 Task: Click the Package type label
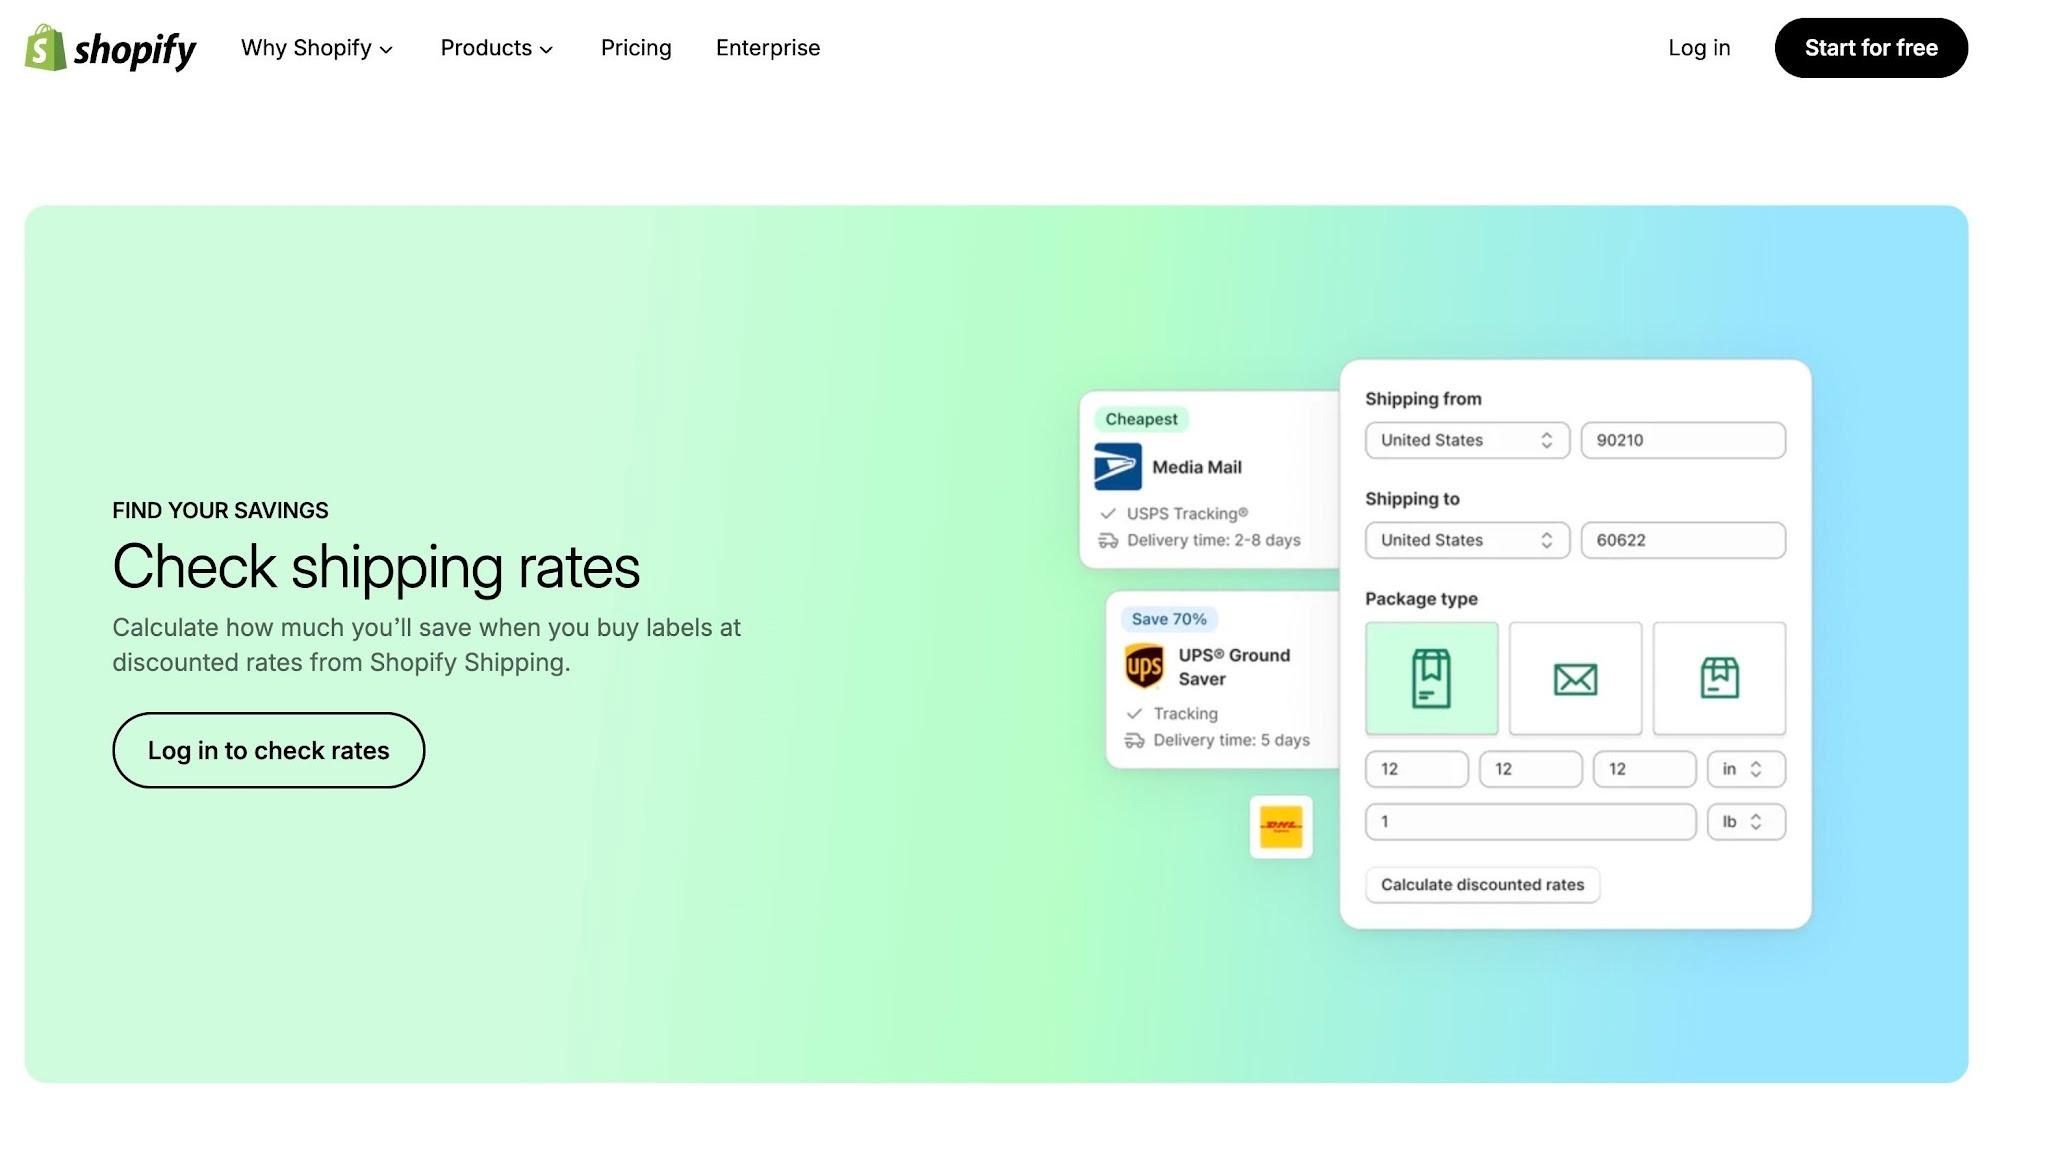pos(1421,599)
